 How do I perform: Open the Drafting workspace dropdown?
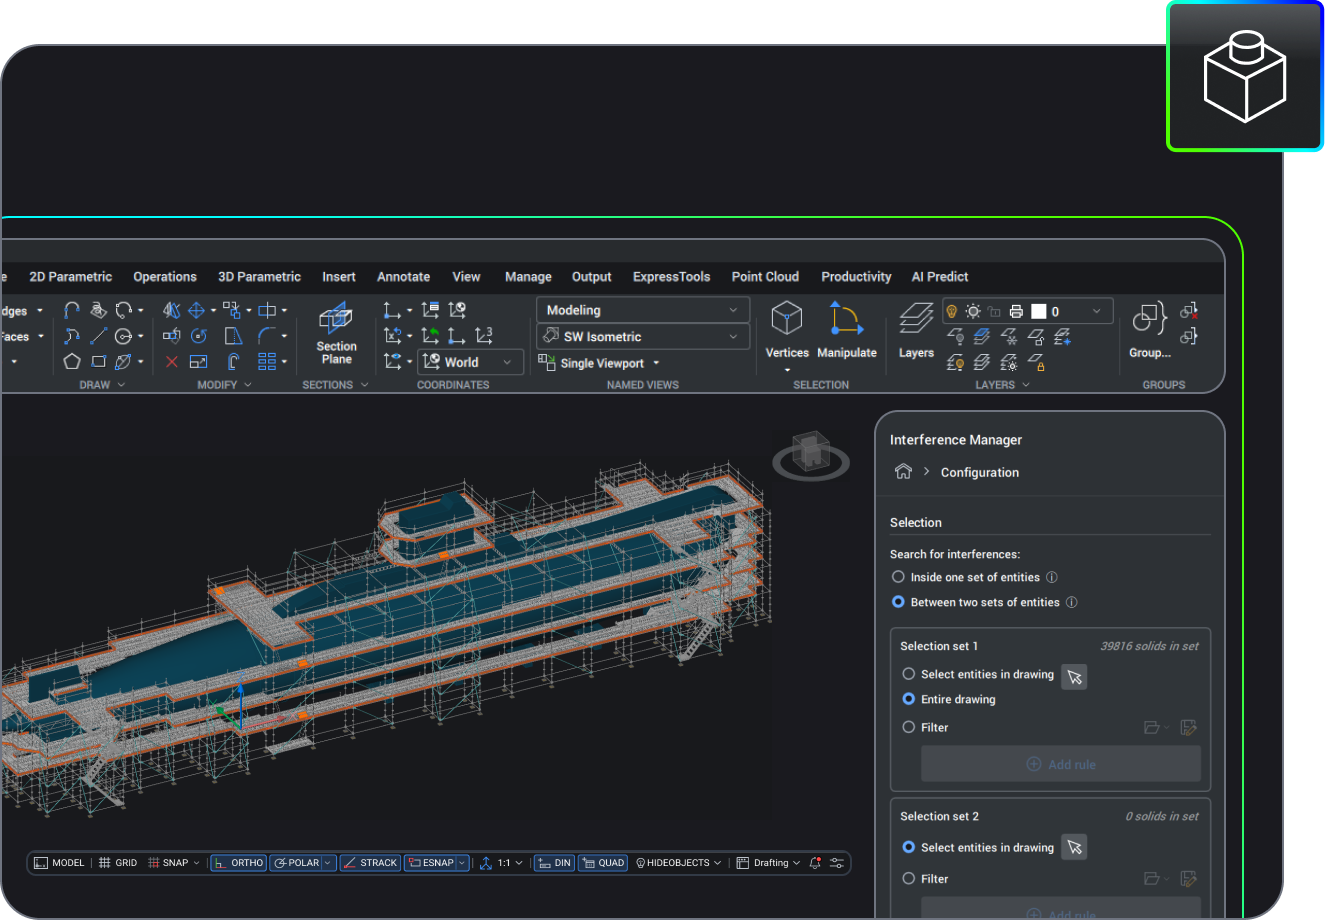(768, 863)
